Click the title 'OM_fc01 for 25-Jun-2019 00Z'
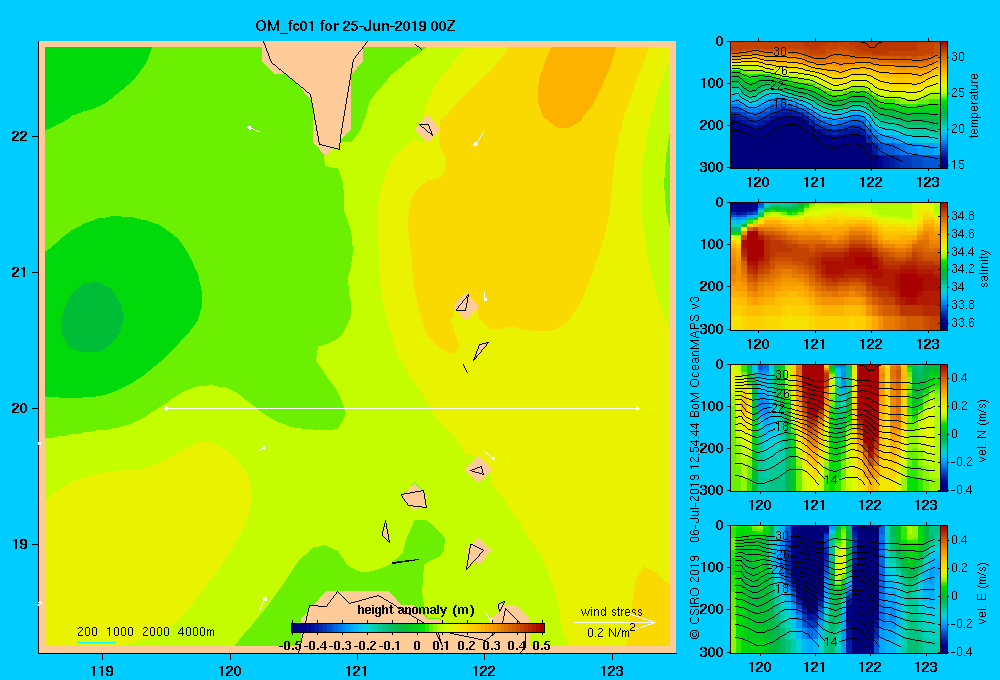Screen dimensions: 1000x680 [355, 26]
